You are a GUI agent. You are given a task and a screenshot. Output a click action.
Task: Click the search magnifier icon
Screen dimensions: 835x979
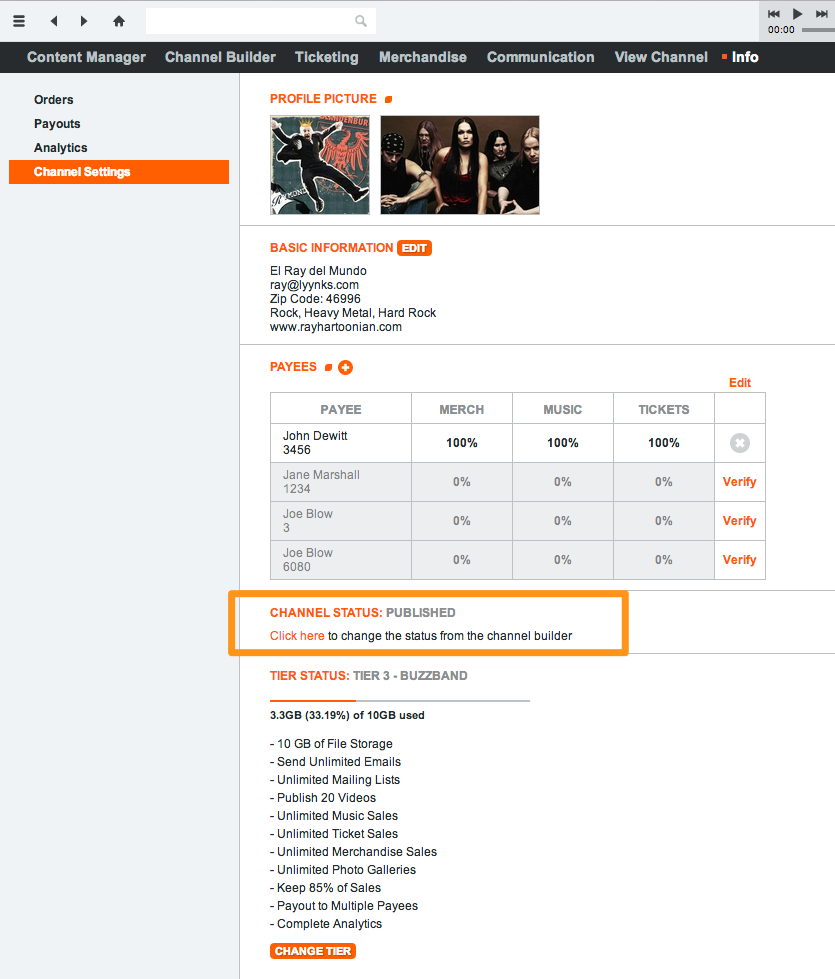click(x=361, y=21)
